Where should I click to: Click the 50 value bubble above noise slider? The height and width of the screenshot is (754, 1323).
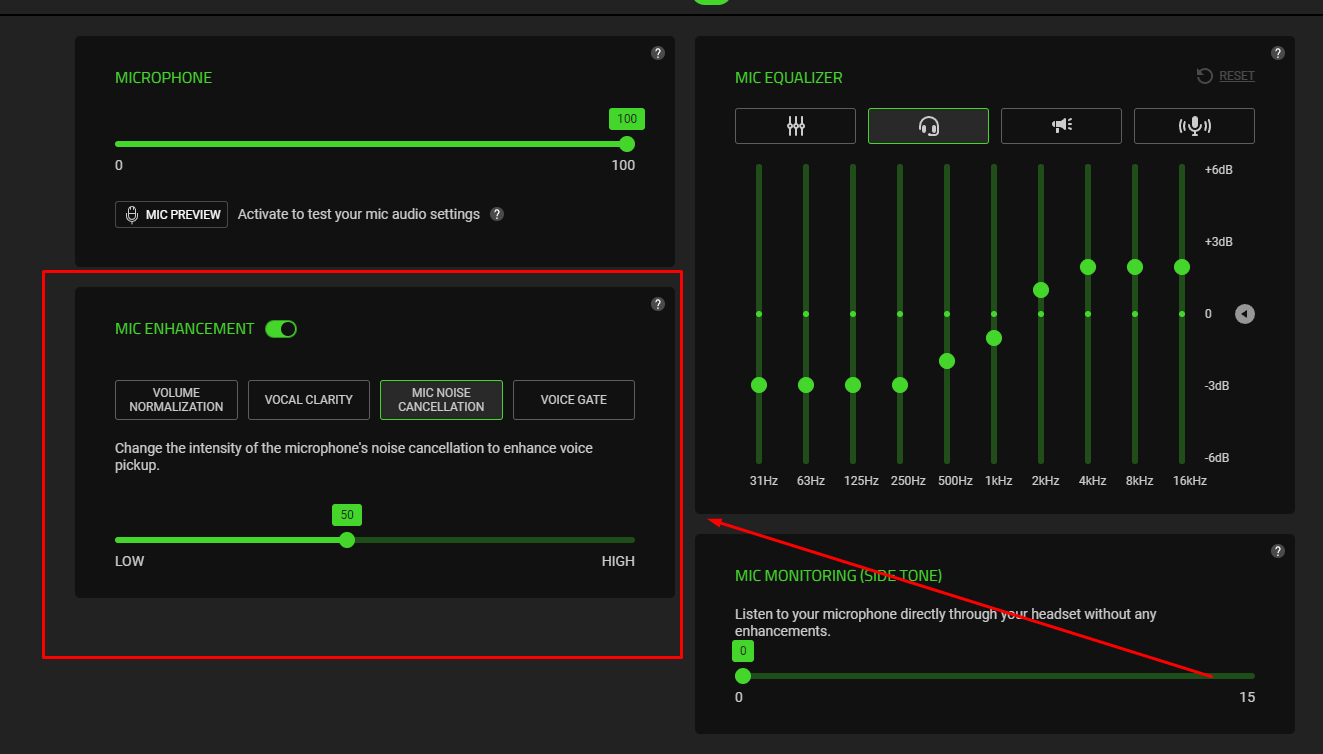347,515
